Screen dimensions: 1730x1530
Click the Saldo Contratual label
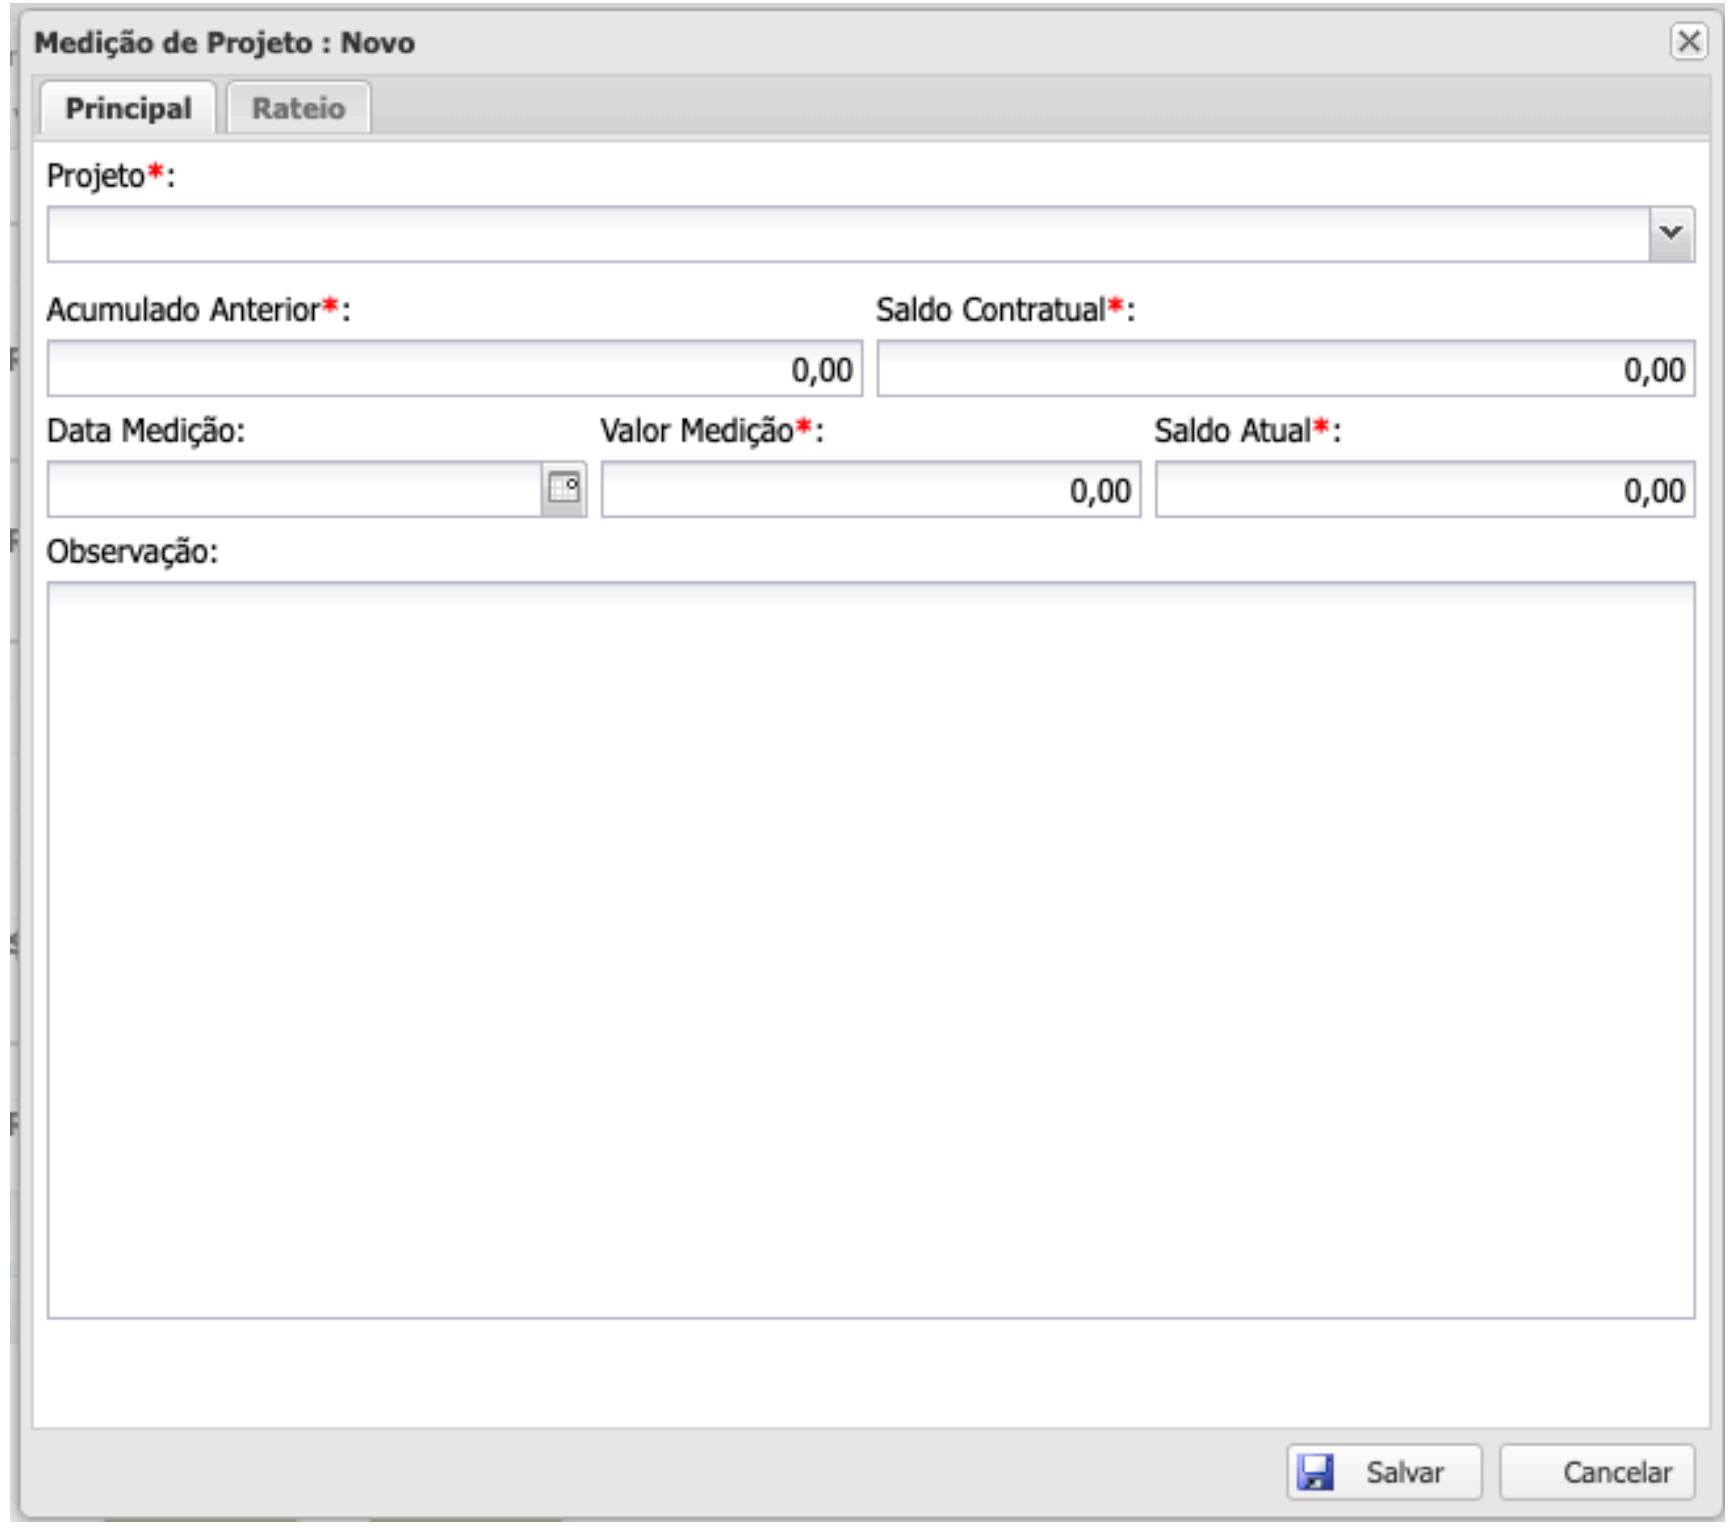click(991, 310)
